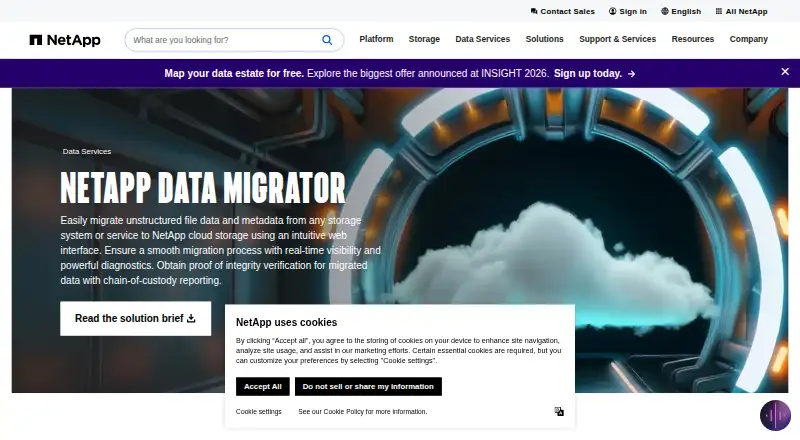Click 'Sign up today.' in the banner
Viewport: 800px width, 440px height.
point(588,74)
